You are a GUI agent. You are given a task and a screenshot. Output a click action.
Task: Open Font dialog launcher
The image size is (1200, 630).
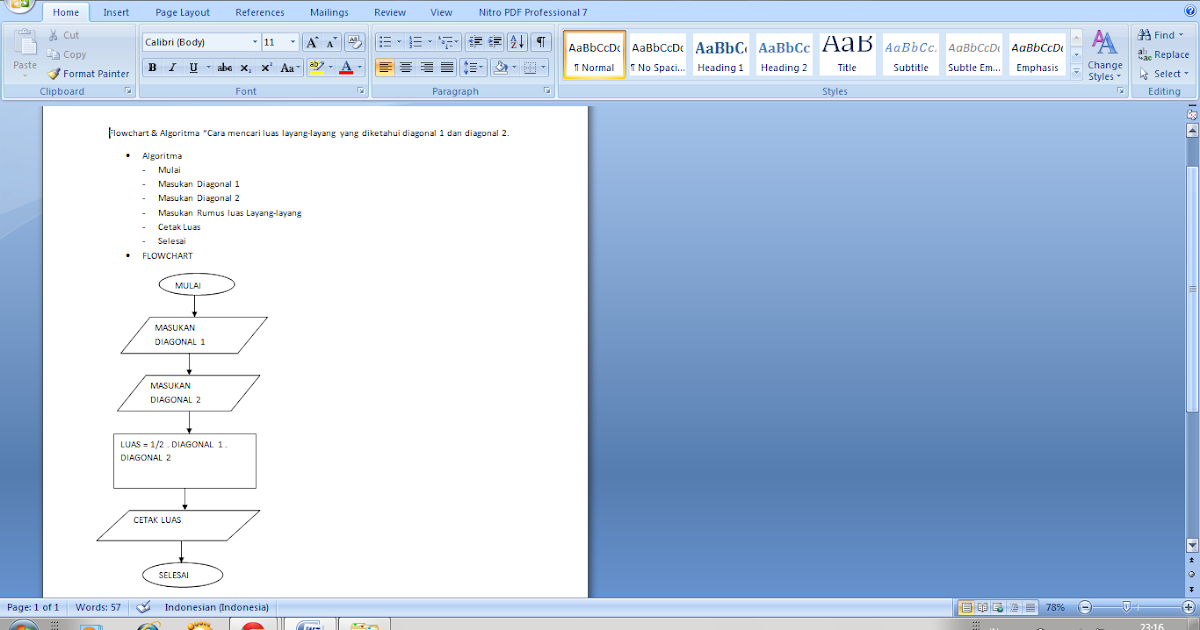pyautogui.click(x=361, y=91)
